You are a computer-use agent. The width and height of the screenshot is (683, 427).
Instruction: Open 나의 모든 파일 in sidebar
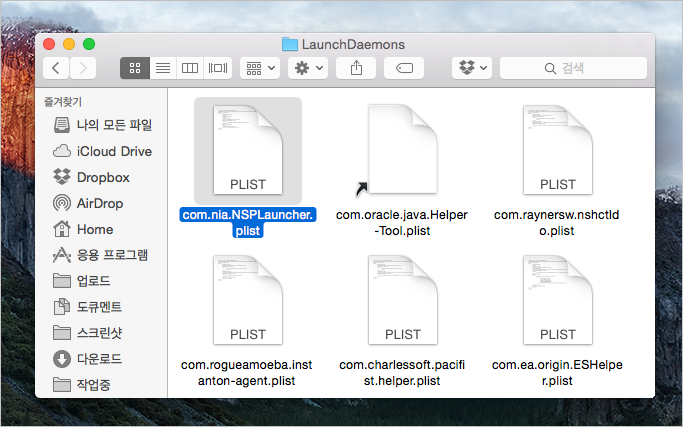pyautogui.click(x=102, y=125)
